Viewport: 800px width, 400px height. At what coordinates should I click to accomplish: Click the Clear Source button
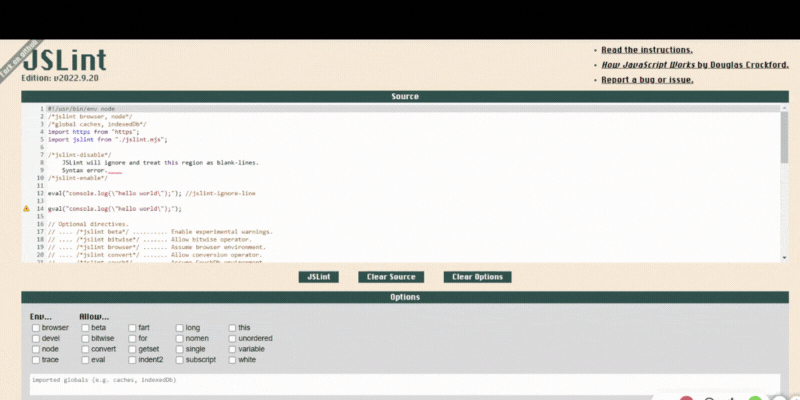click(391, 277)
